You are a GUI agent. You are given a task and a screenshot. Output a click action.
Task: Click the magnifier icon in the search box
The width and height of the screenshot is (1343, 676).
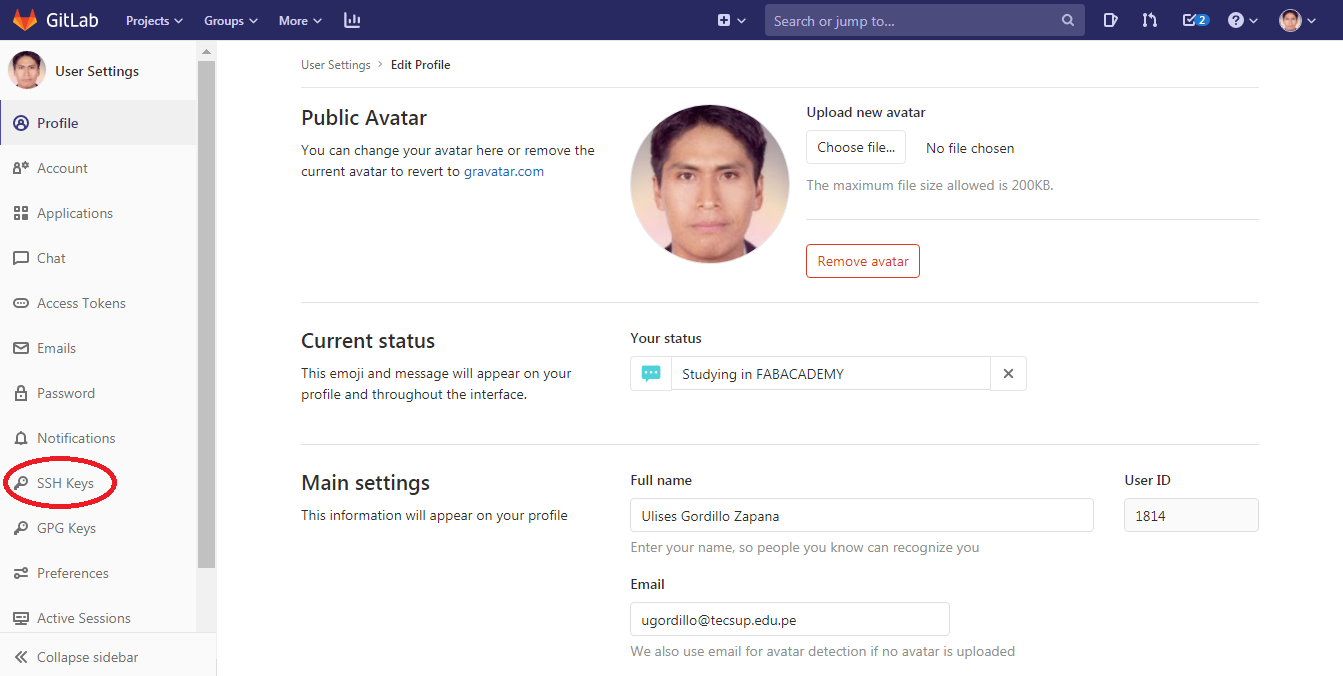click(x=1068, y=20)
